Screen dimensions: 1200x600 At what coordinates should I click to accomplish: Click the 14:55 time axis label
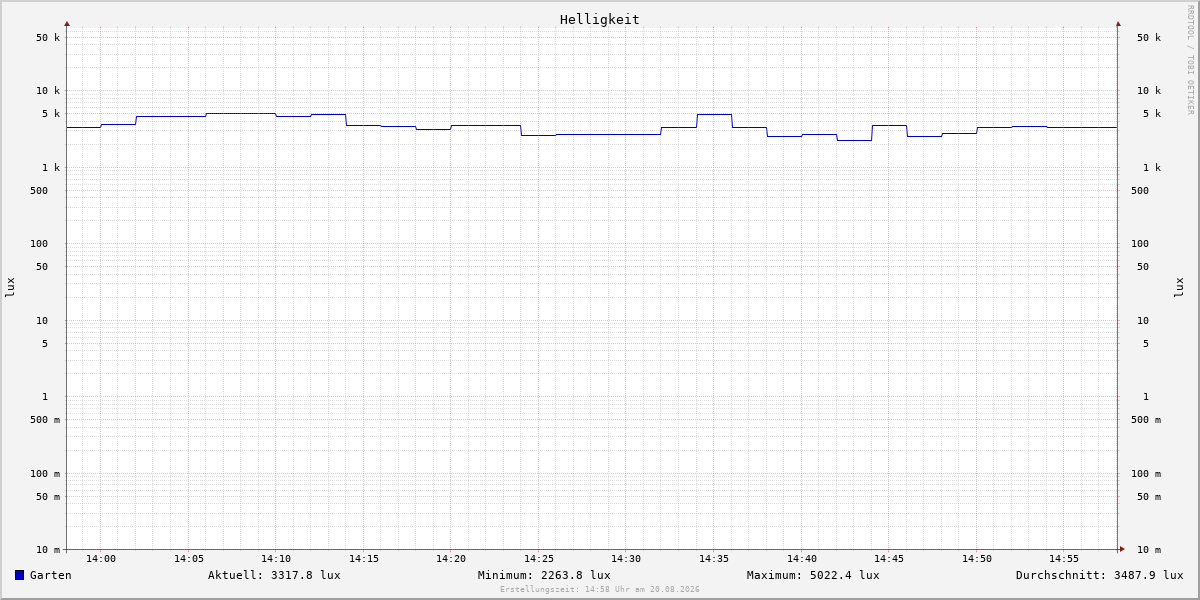(x=1064, y=559)
